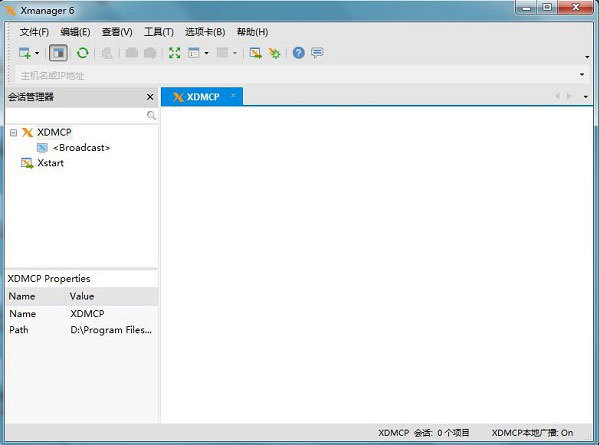Image resolution: width=600 pixels, height=445 pixels.
Task: Click status bar text 0 个项目
Action: [x=453, y=433]
